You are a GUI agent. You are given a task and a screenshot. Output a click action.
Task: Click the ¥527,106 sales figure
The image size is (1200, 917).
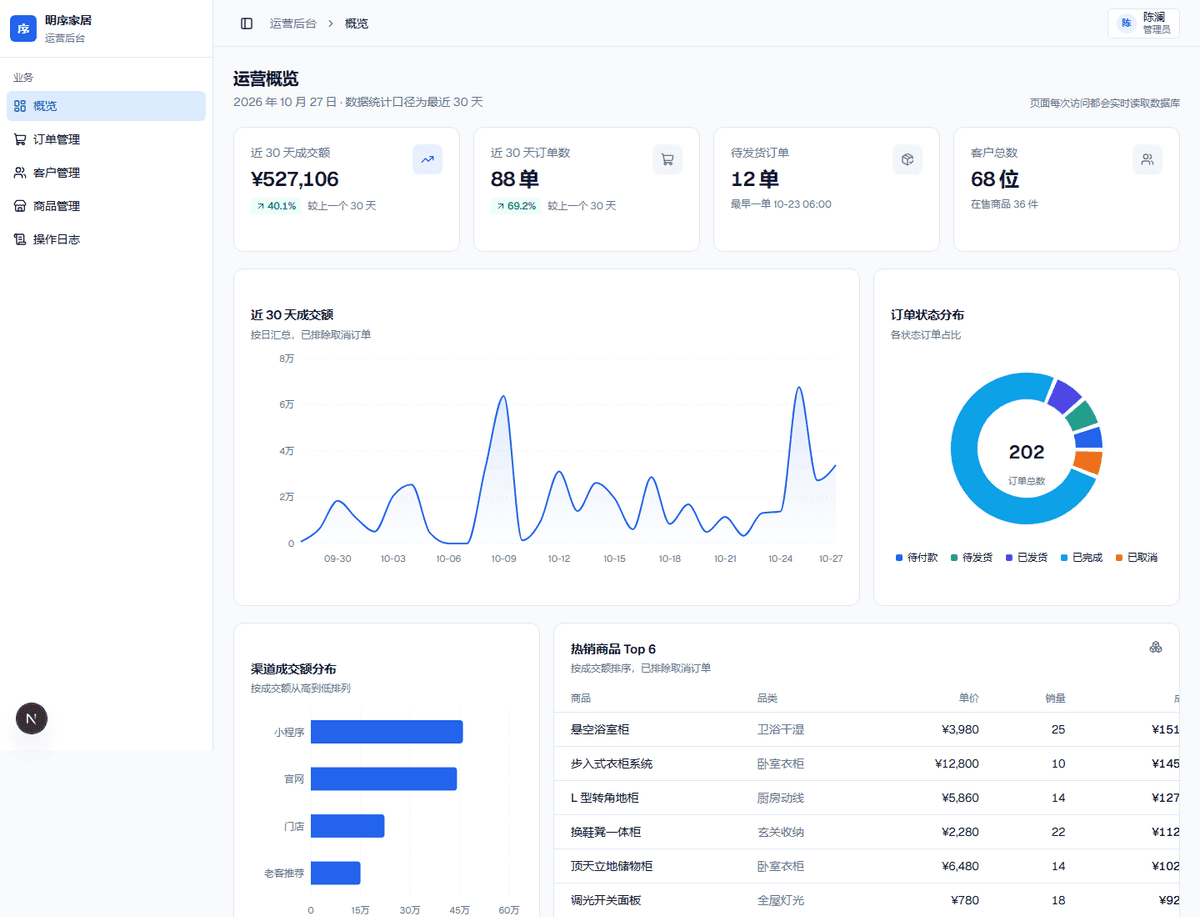pos(295,179)
